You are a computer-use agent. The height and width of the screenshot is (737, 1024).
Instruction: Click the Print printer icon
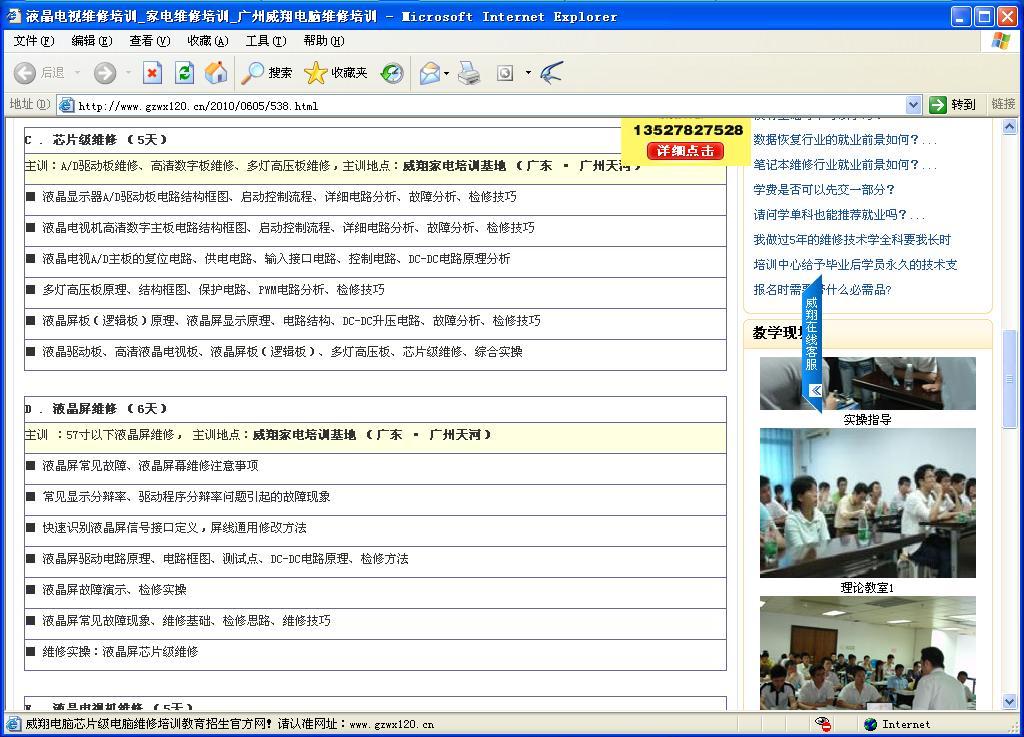pyautogui.click(x=469, y=73)
